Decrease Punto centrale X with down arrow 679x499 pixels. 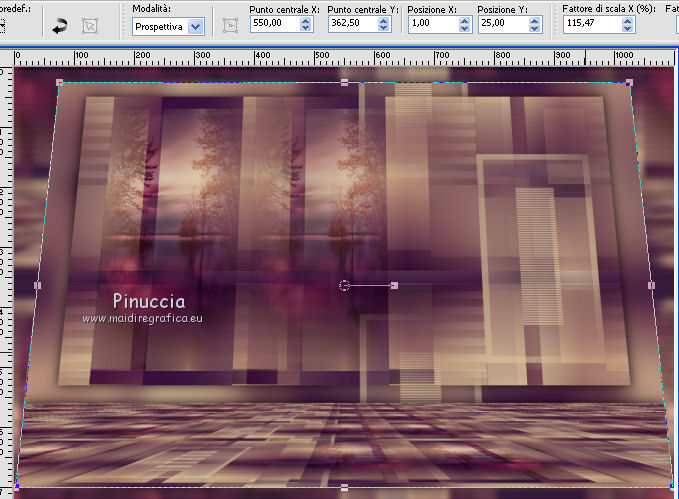[306, 27]
